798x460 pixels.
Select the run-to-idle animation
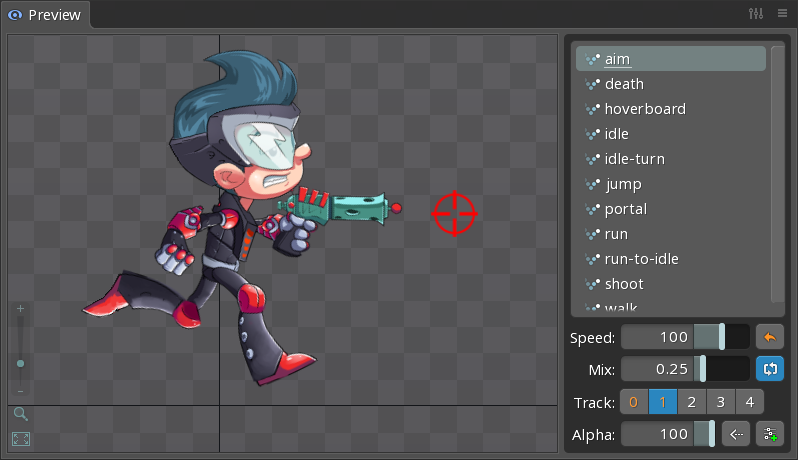point(641,259)
